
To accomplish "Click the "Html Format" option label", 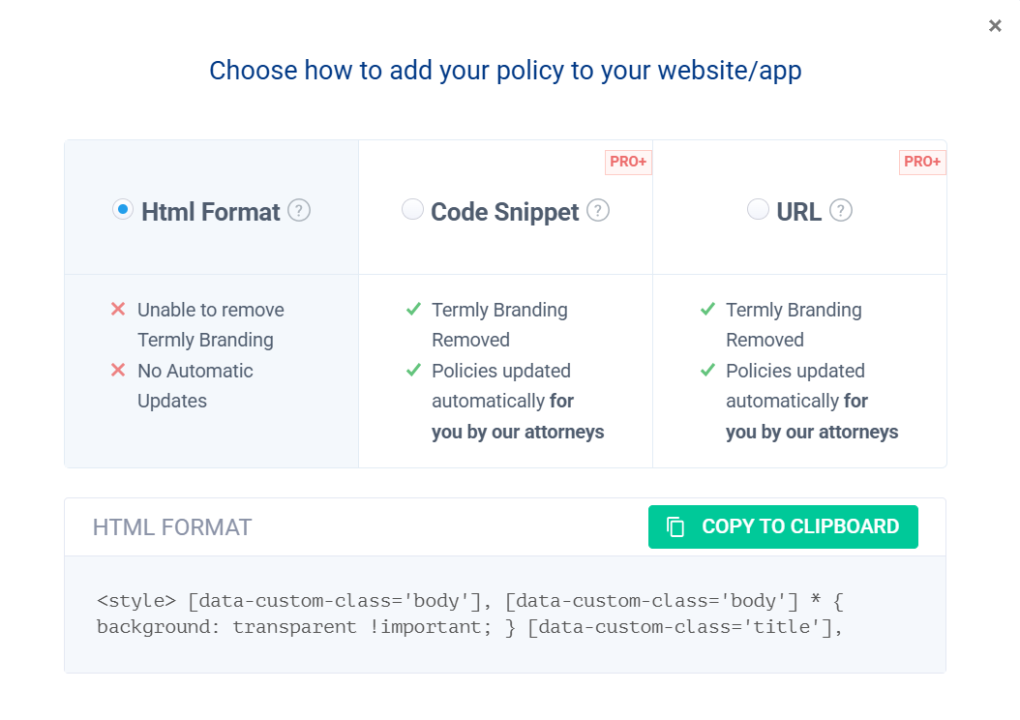I will pos(210,212).
